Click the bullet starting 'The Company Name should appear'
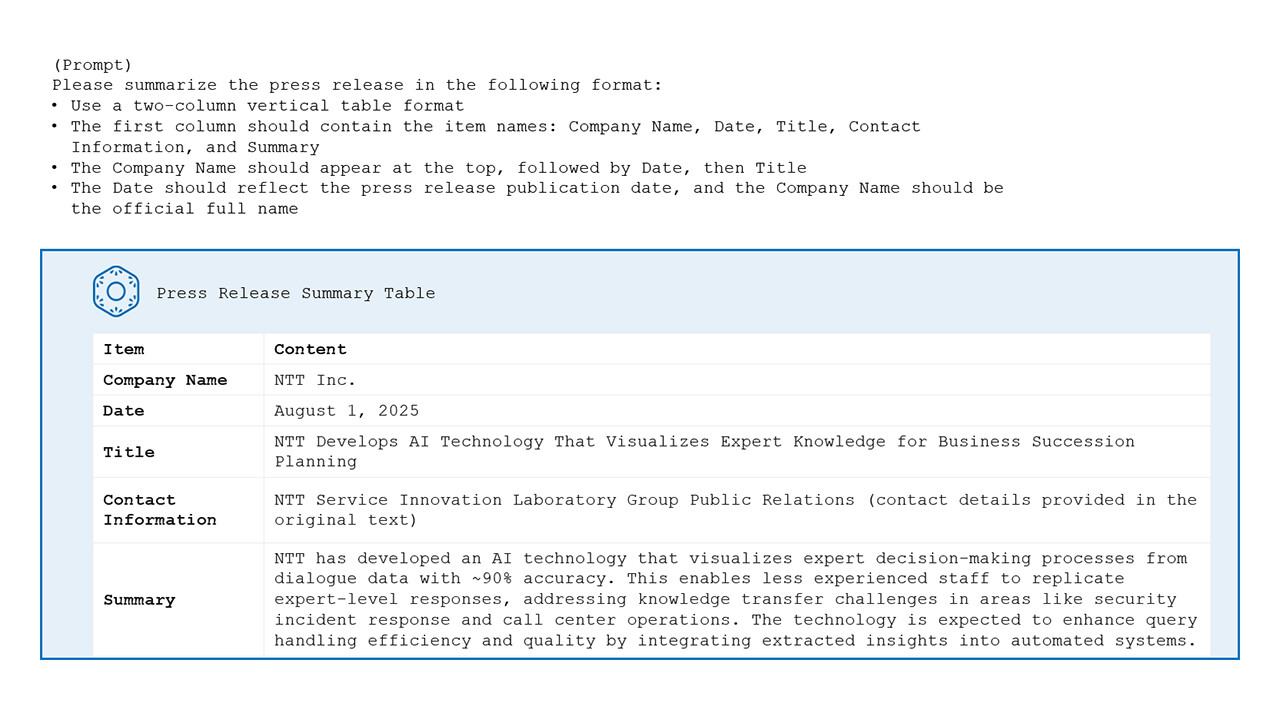Screen dimensions: 1280x720 [x=438, y=168]
